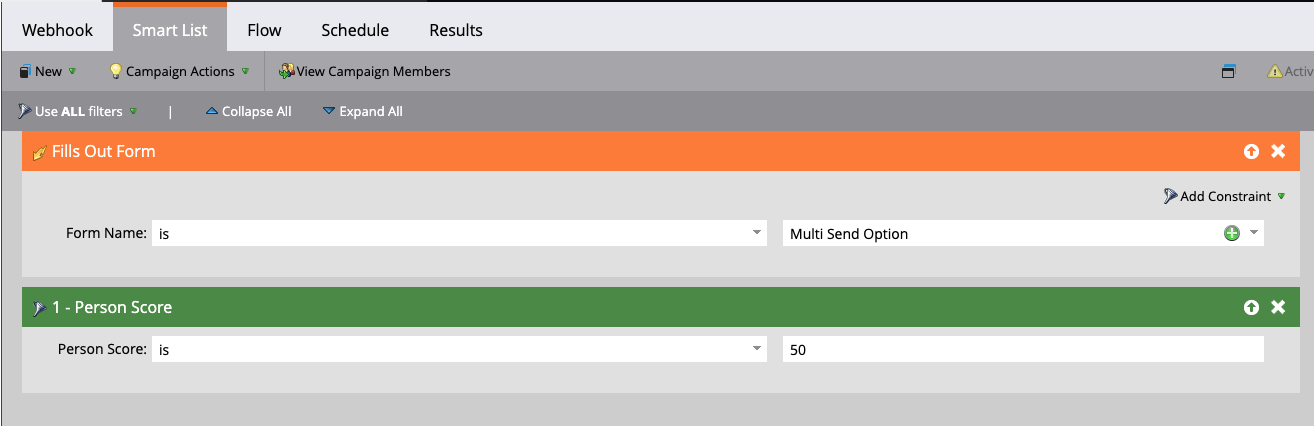Click View Campaign Members icon

pos(287,72)
